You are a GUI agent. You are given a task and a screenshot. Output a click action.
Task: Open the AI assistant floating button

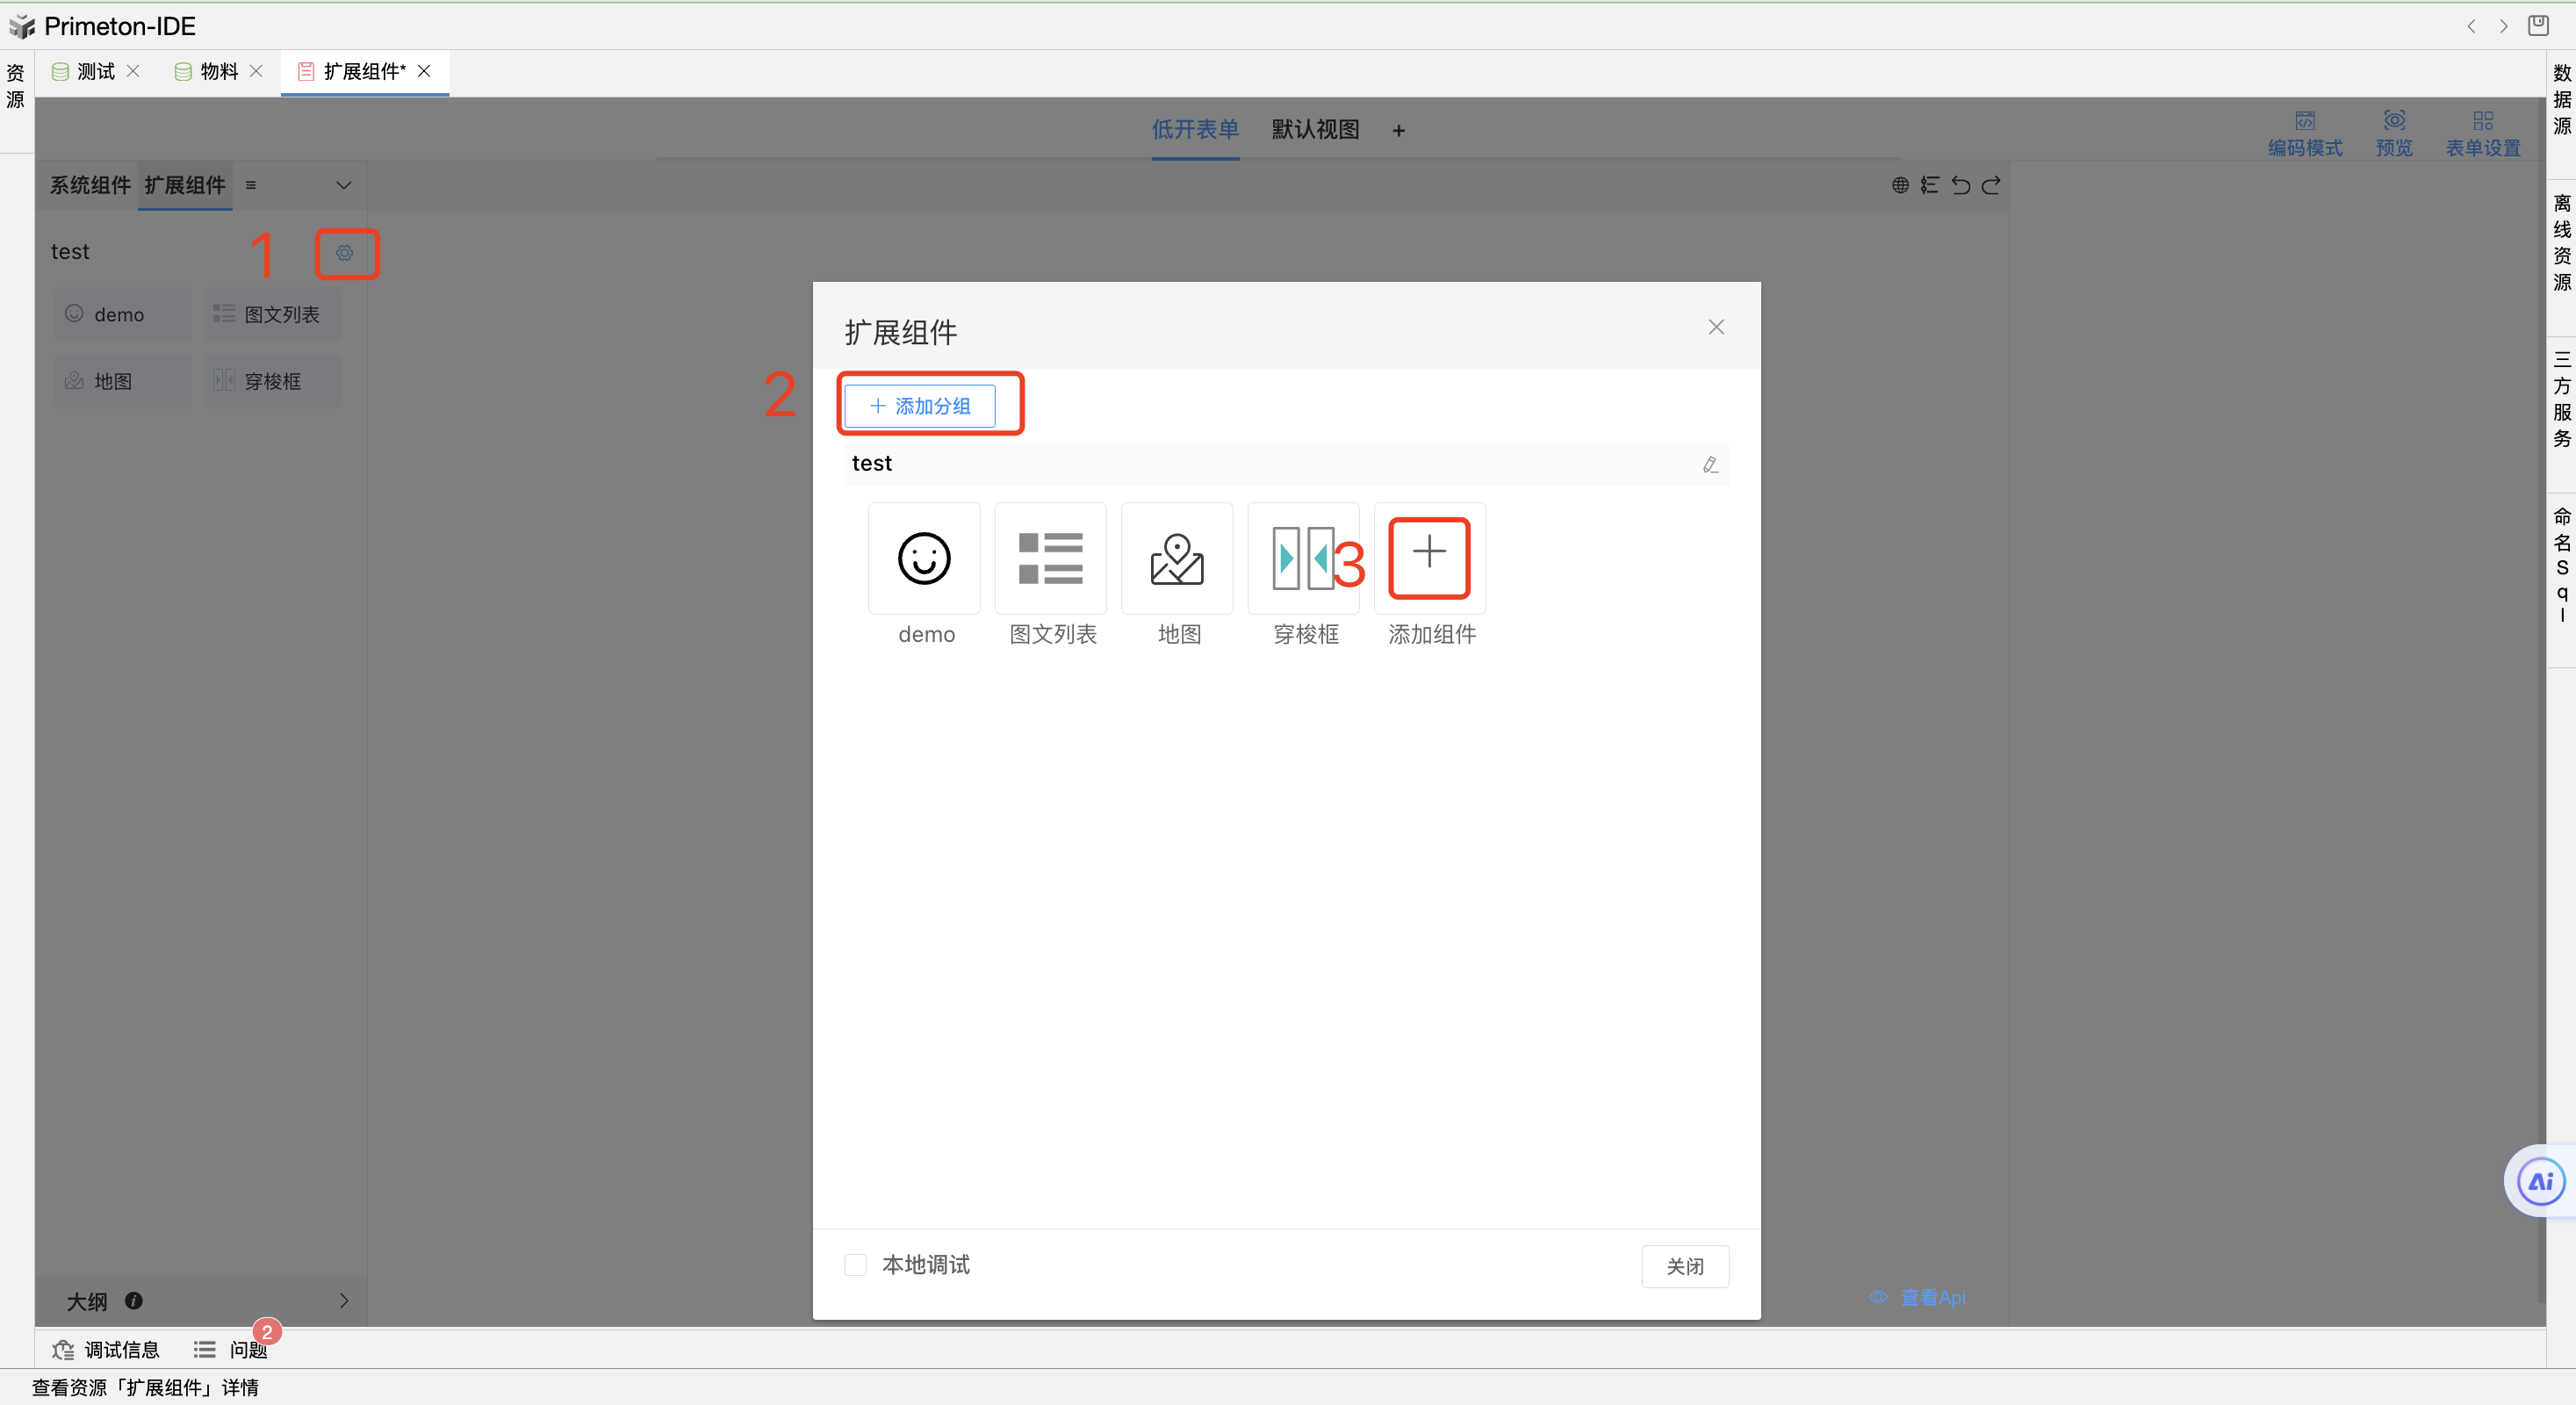(x=2540, y=1182)
